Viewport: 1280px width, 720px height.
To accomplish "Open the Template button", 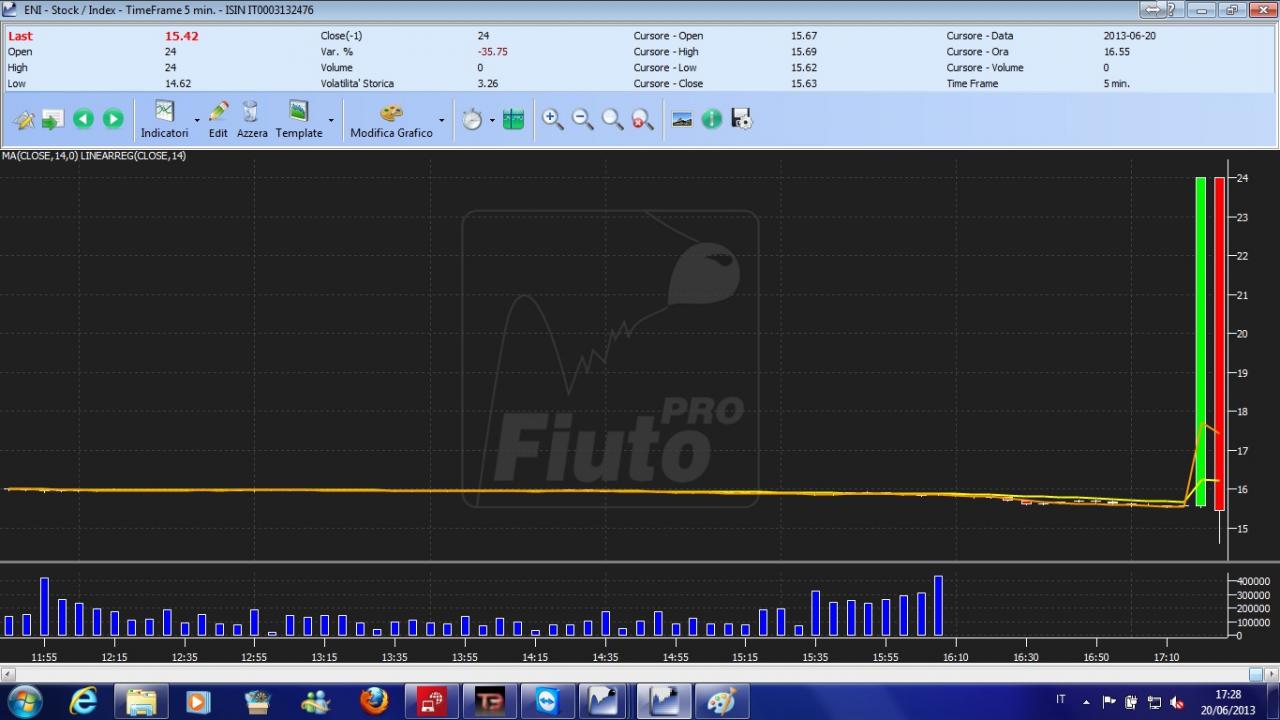I will [299, 119].
